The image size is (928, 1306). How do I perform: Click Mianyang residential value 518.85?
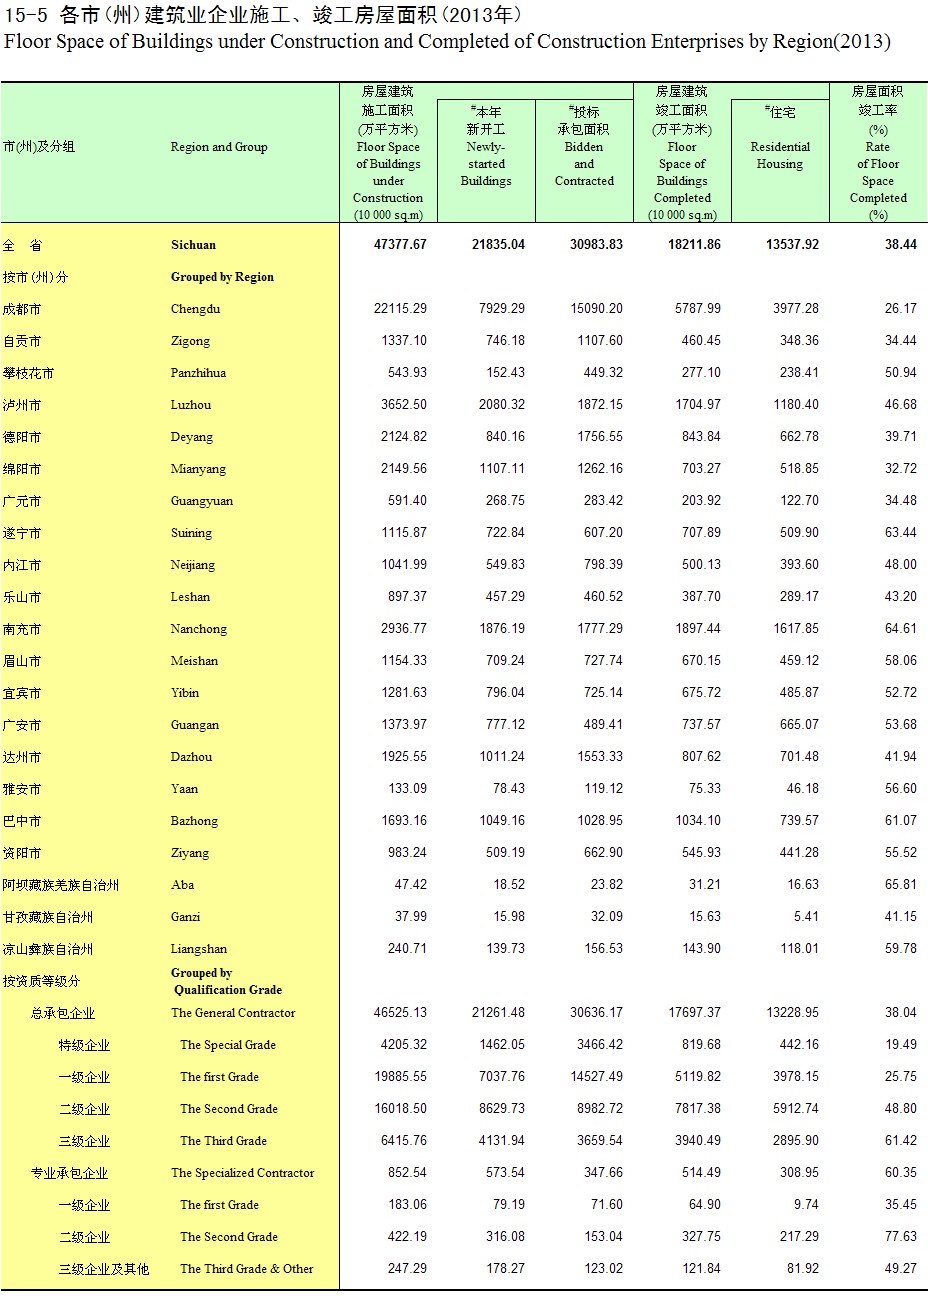point(799,469)
